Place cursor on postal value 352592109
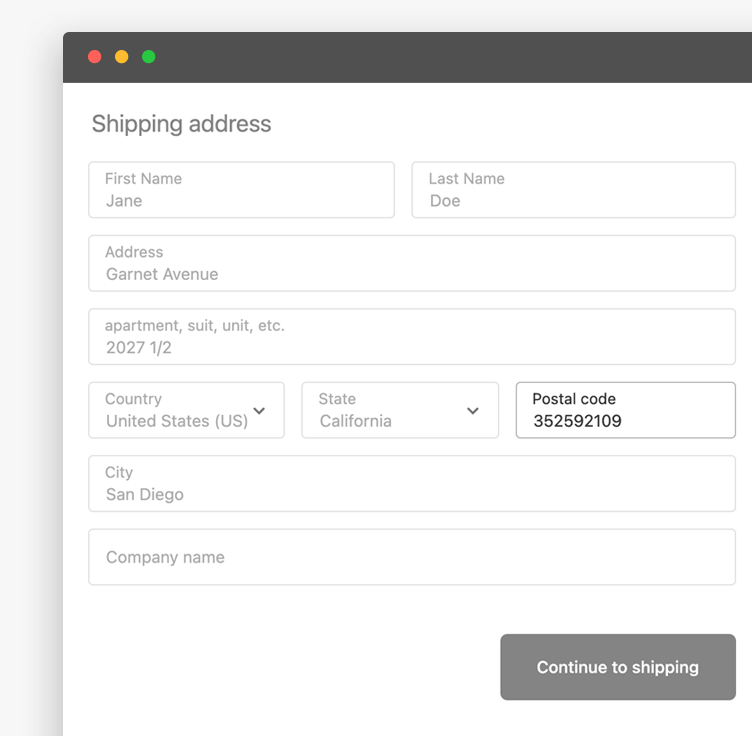The image size is (752, 736). click(577, 421)
